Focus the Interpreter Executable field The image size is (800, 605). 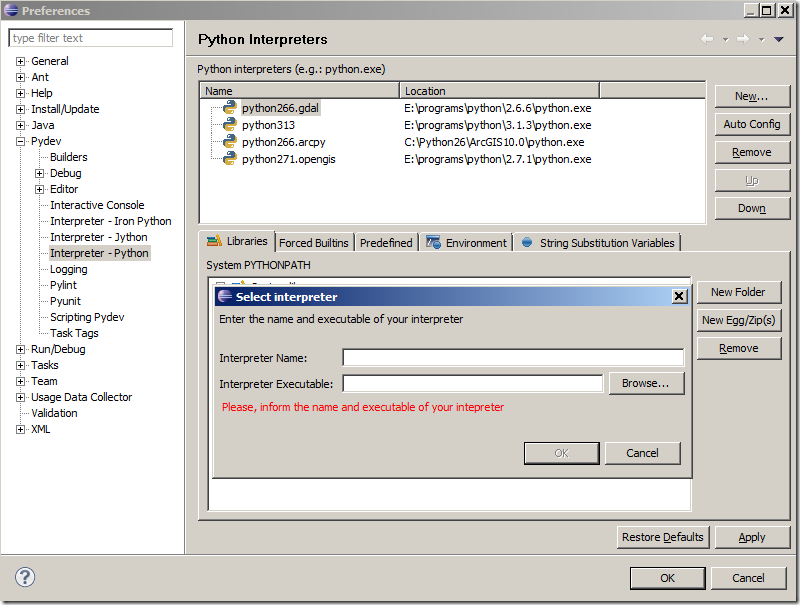[x=472, y=384]
